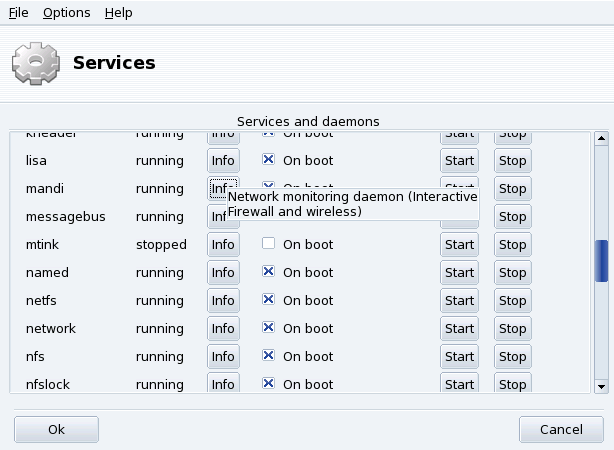Click the scrollbar up arrow
Screen dimensions: 614x450
click(602, 139)
